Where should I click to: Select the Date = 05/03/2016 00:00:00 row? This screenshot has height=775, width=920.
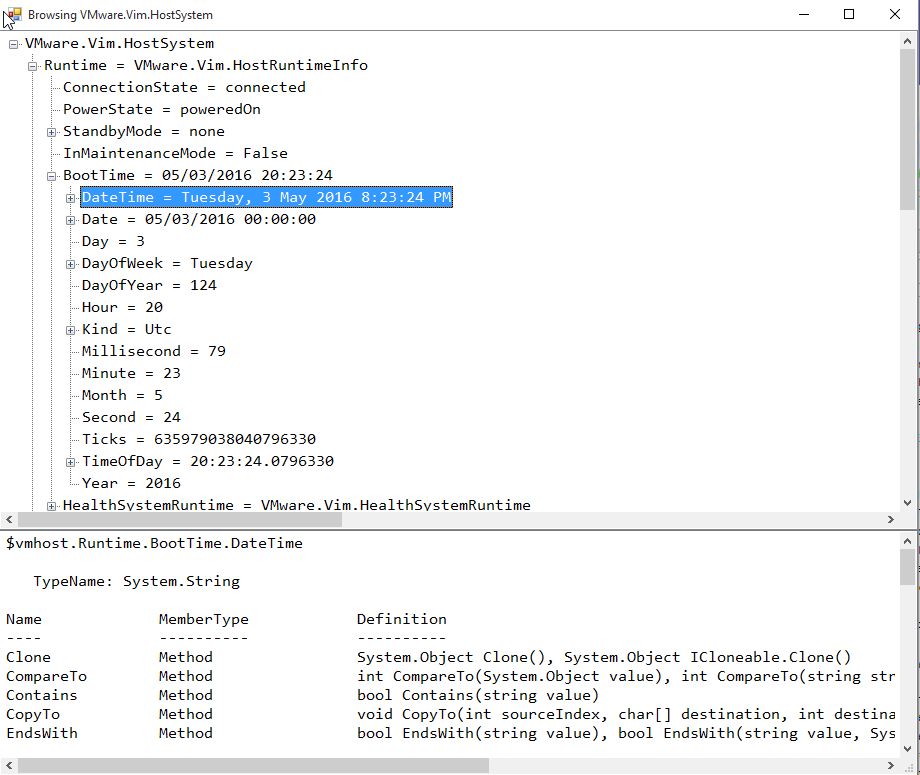[x=199, y=219]
